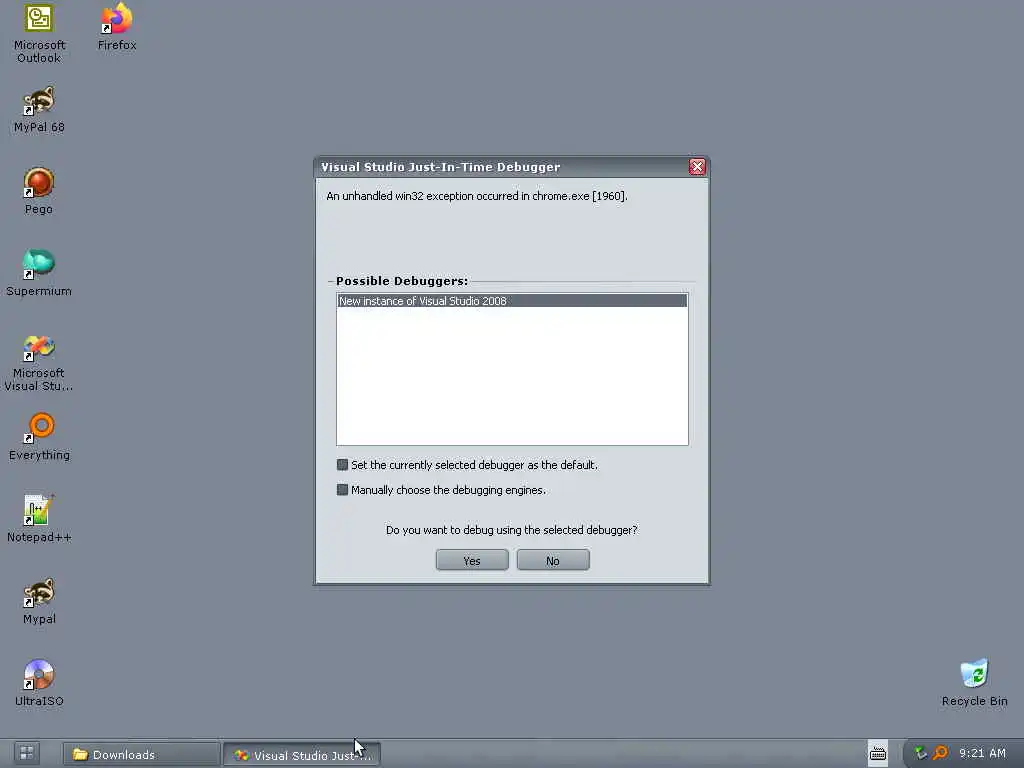This screenshot has height=768, width=1024.
Task: Click the 9:21 AM taskbar clock
Action: coord(982,753)
